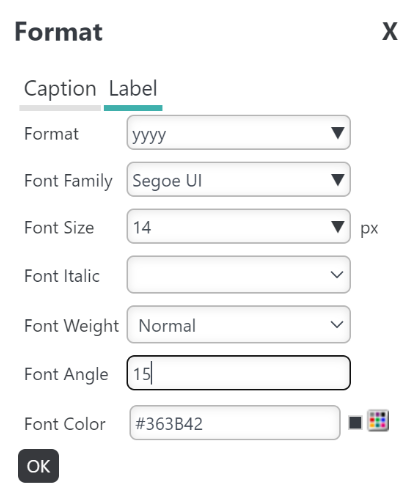Click the Font Italic chevron

coord(337,275)
